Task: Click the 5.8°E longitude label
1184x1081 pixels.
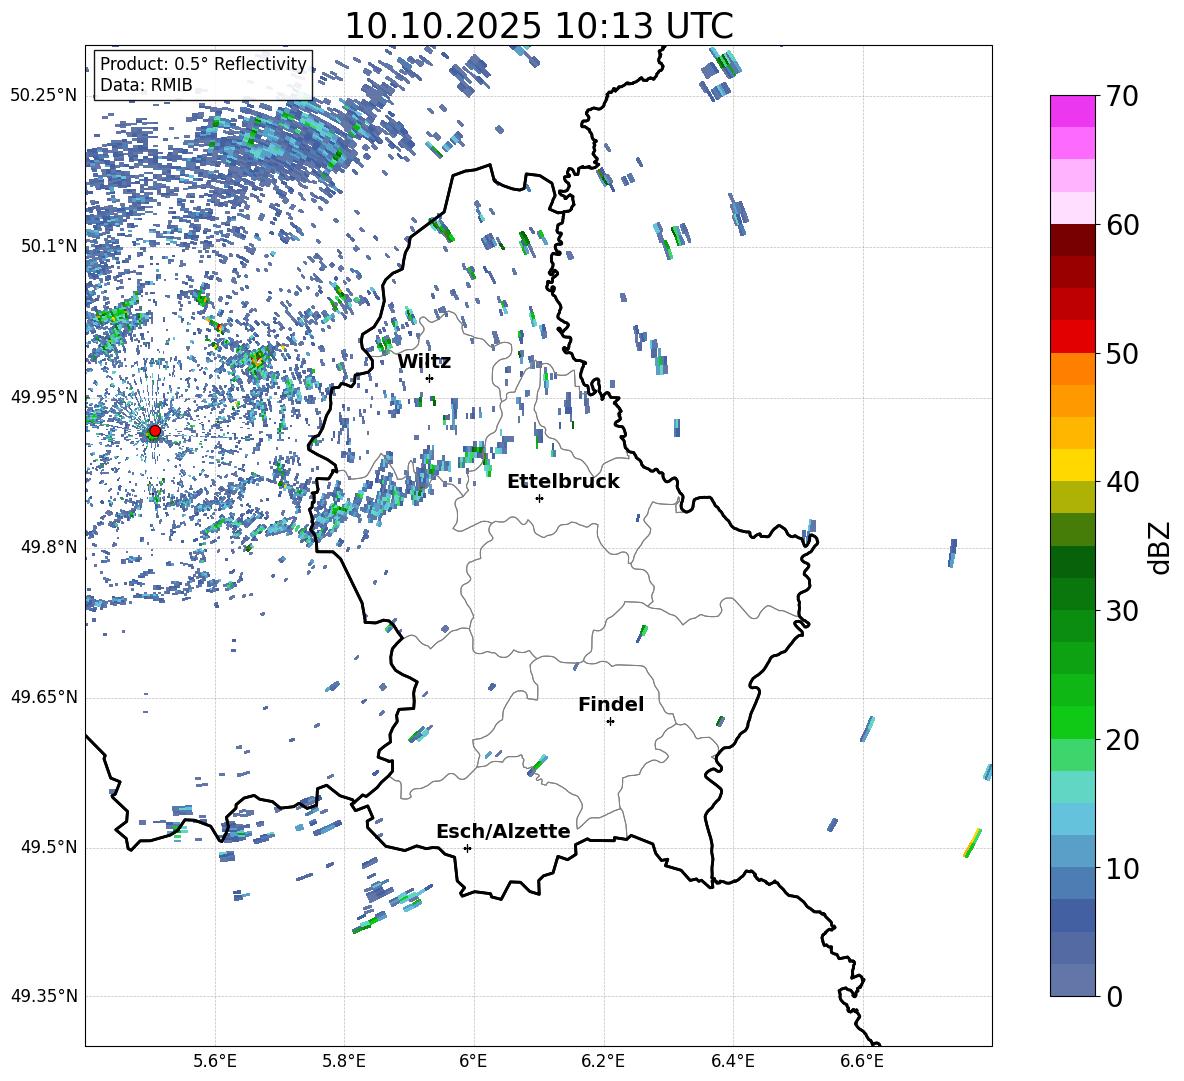Action: pos(344,1061)
